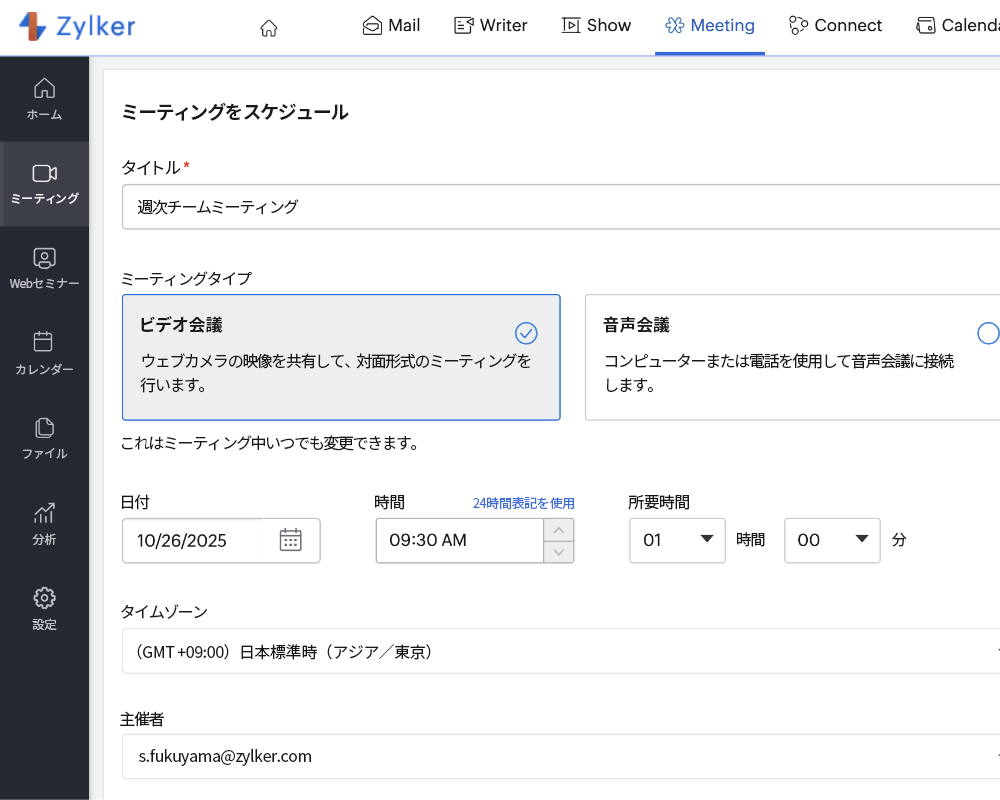Switch to the Writer app
This screenshot has height=800, width=1000.
(490, 26)
